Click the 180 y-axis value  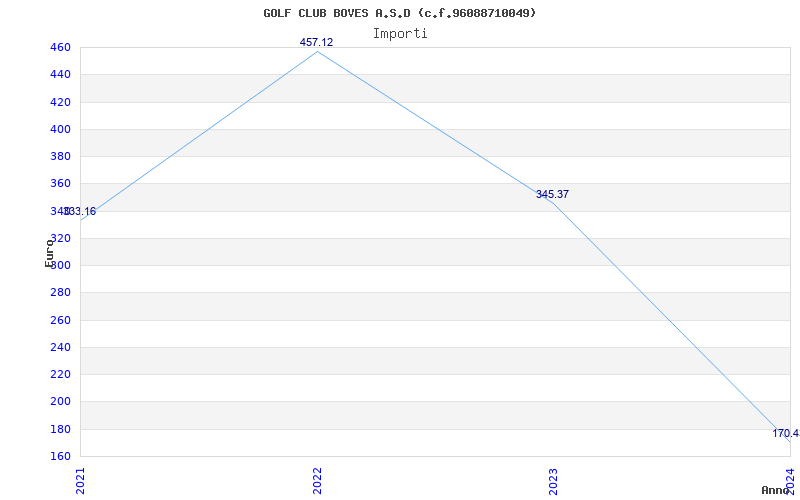tap(61, 429)
